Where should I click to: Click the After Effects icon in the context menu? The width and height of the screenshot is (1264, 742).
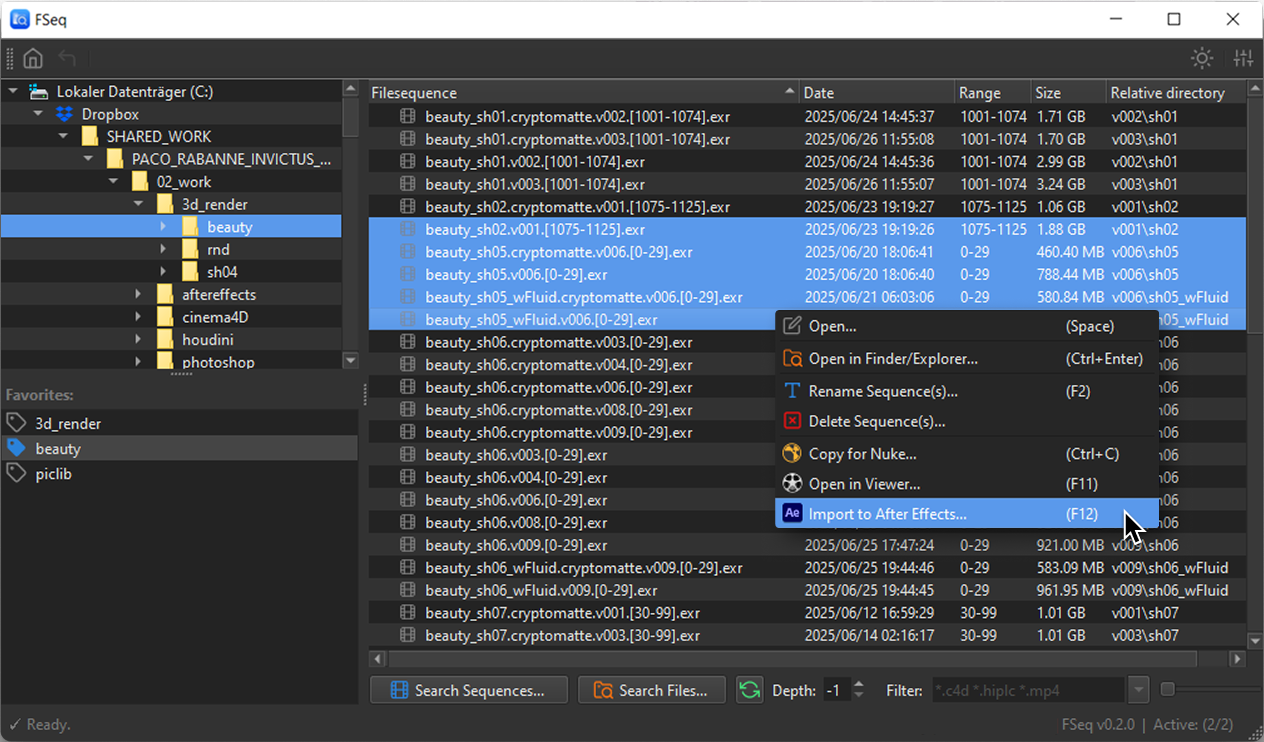[x=792, y=513]
